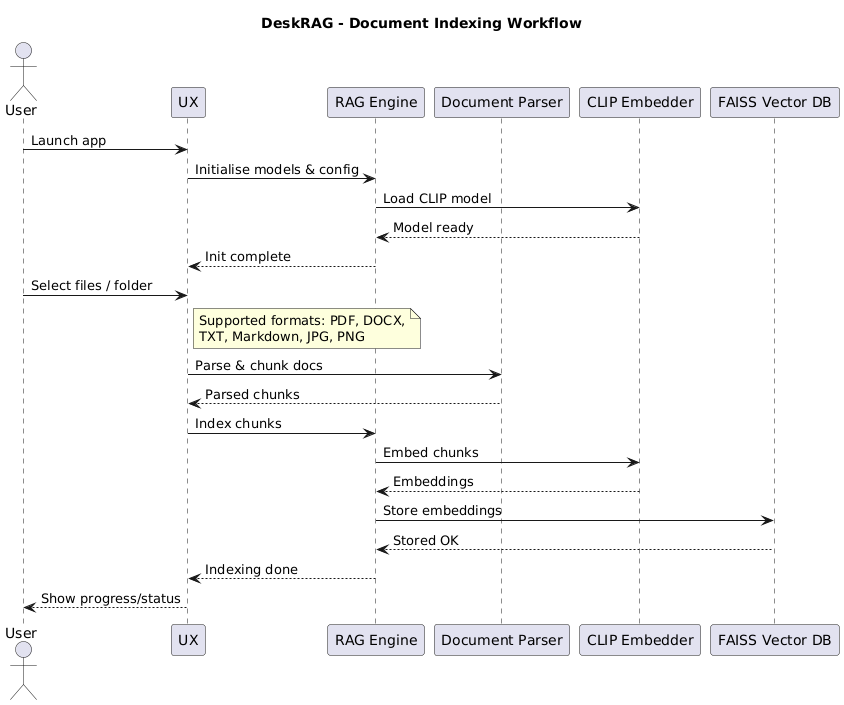Click the 'Show progress/status' label
The width and height of the screenshot is (844, 705).
111,598
